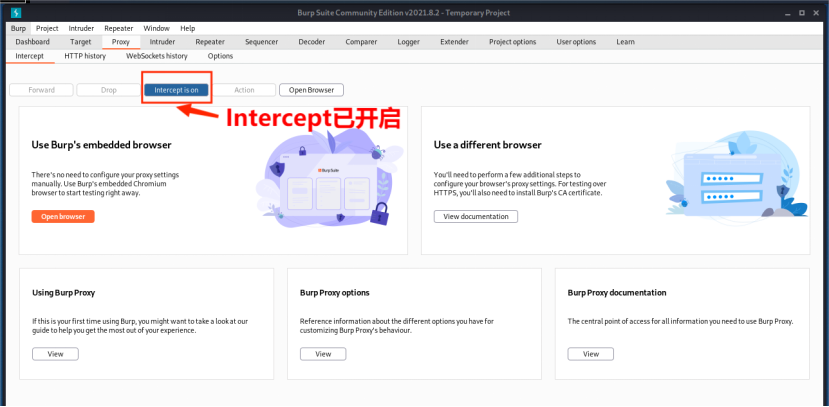Open the Intruder menu
This screenshot has height=407, width=829.
81,29
